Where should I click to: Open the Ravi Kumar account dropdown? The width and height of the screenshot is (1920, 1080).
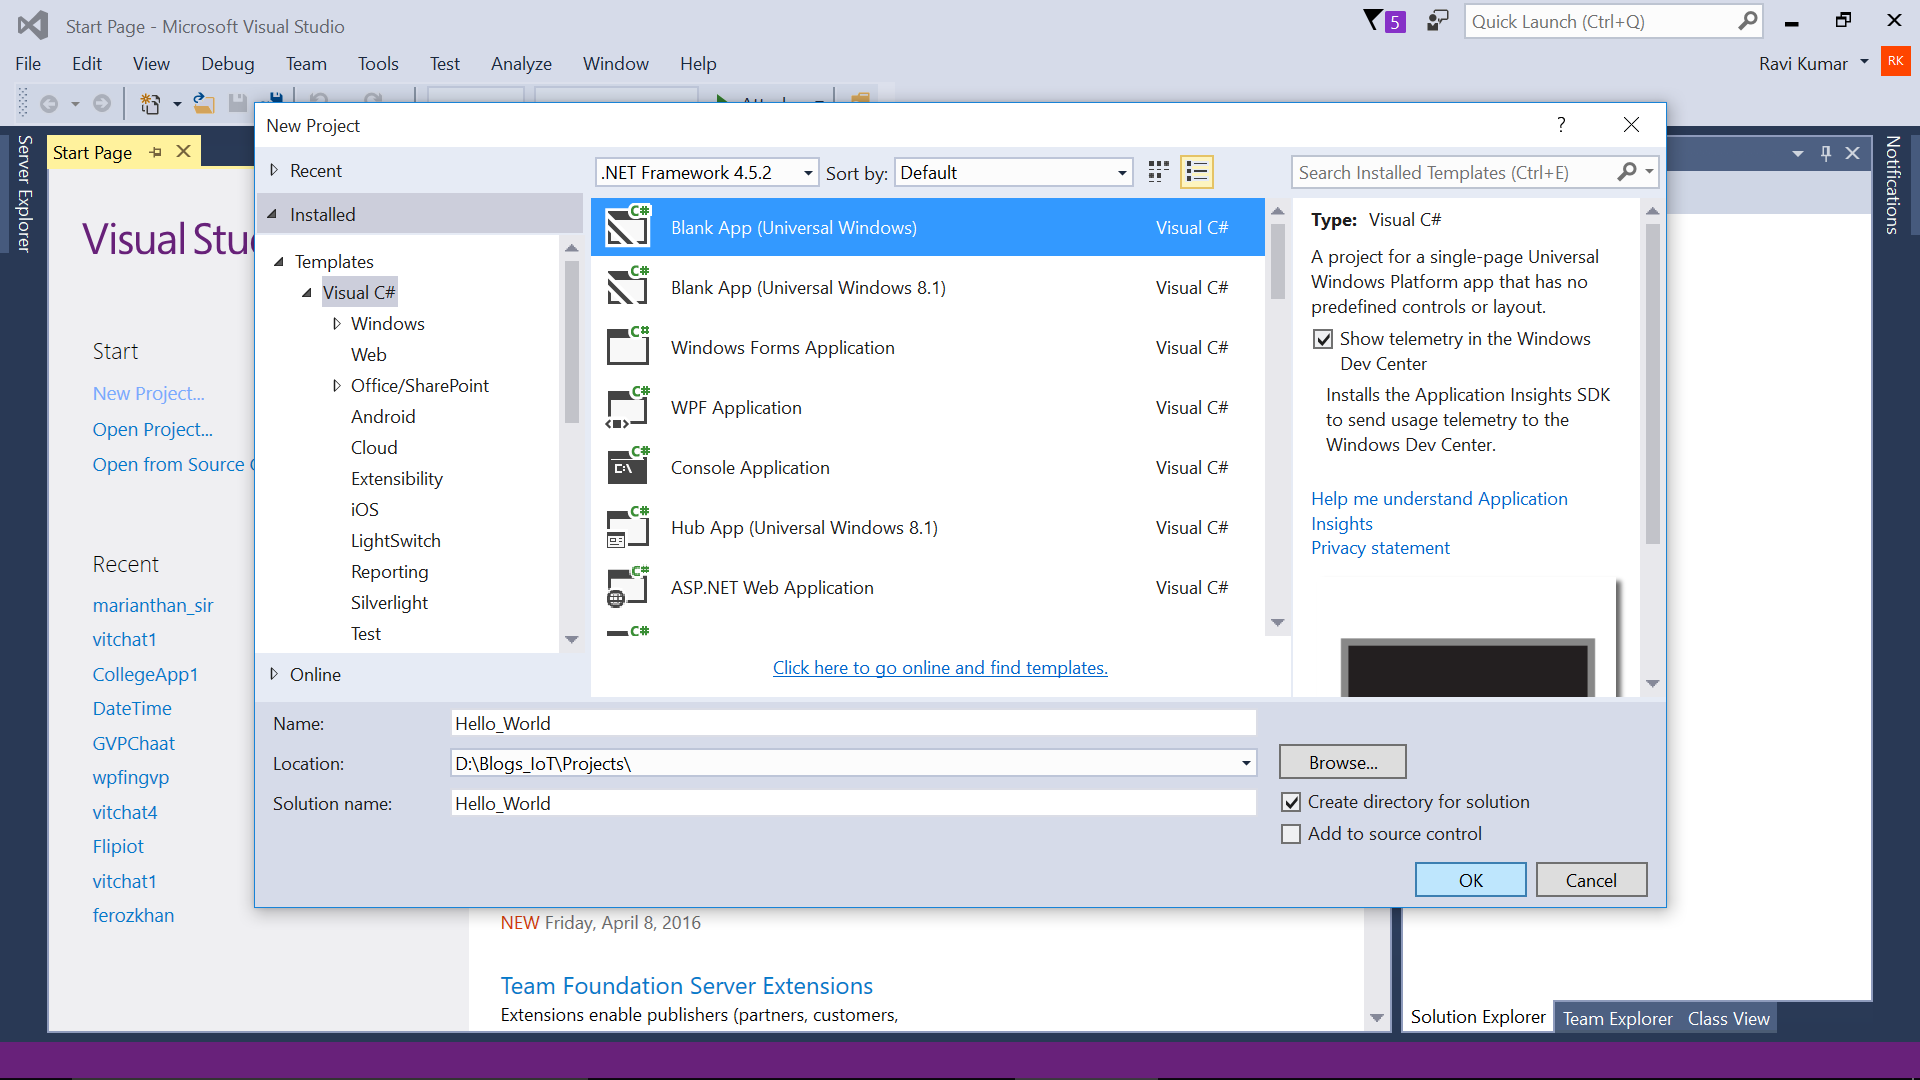[x=1864, y=62]
